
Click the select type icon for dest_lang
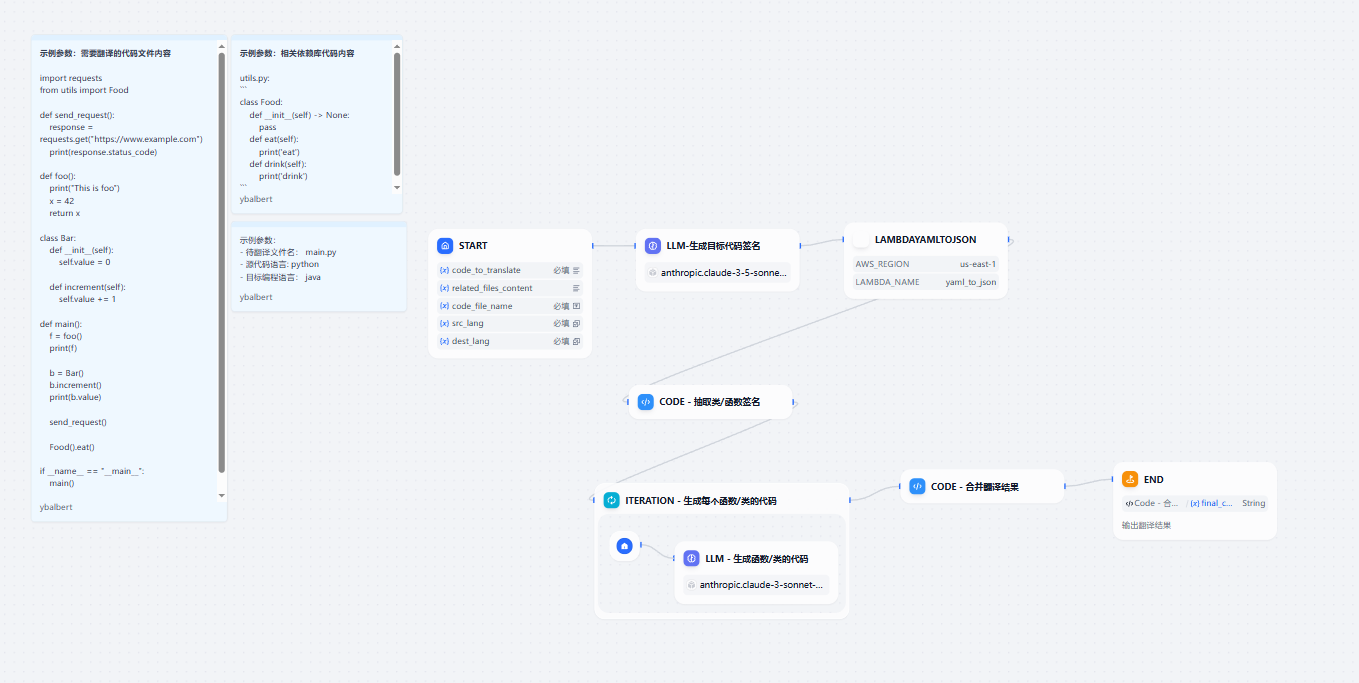coord(576,342)
